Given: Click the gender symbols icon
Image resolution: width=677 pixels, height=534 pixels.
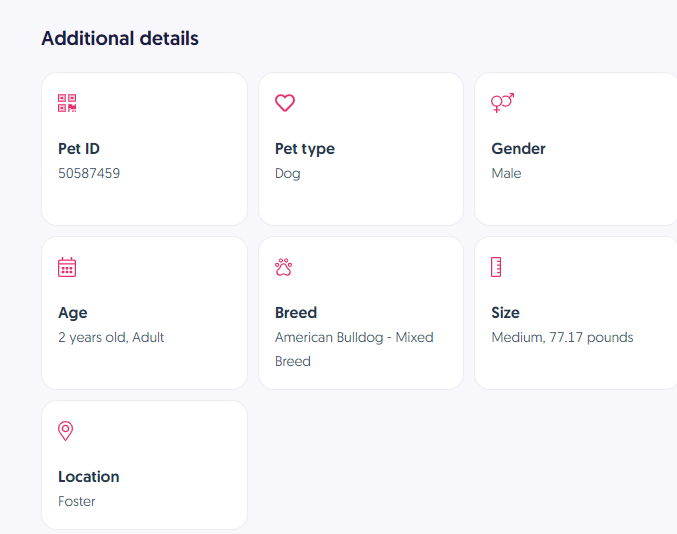Looking at the screenshot, I should (502, 103).
